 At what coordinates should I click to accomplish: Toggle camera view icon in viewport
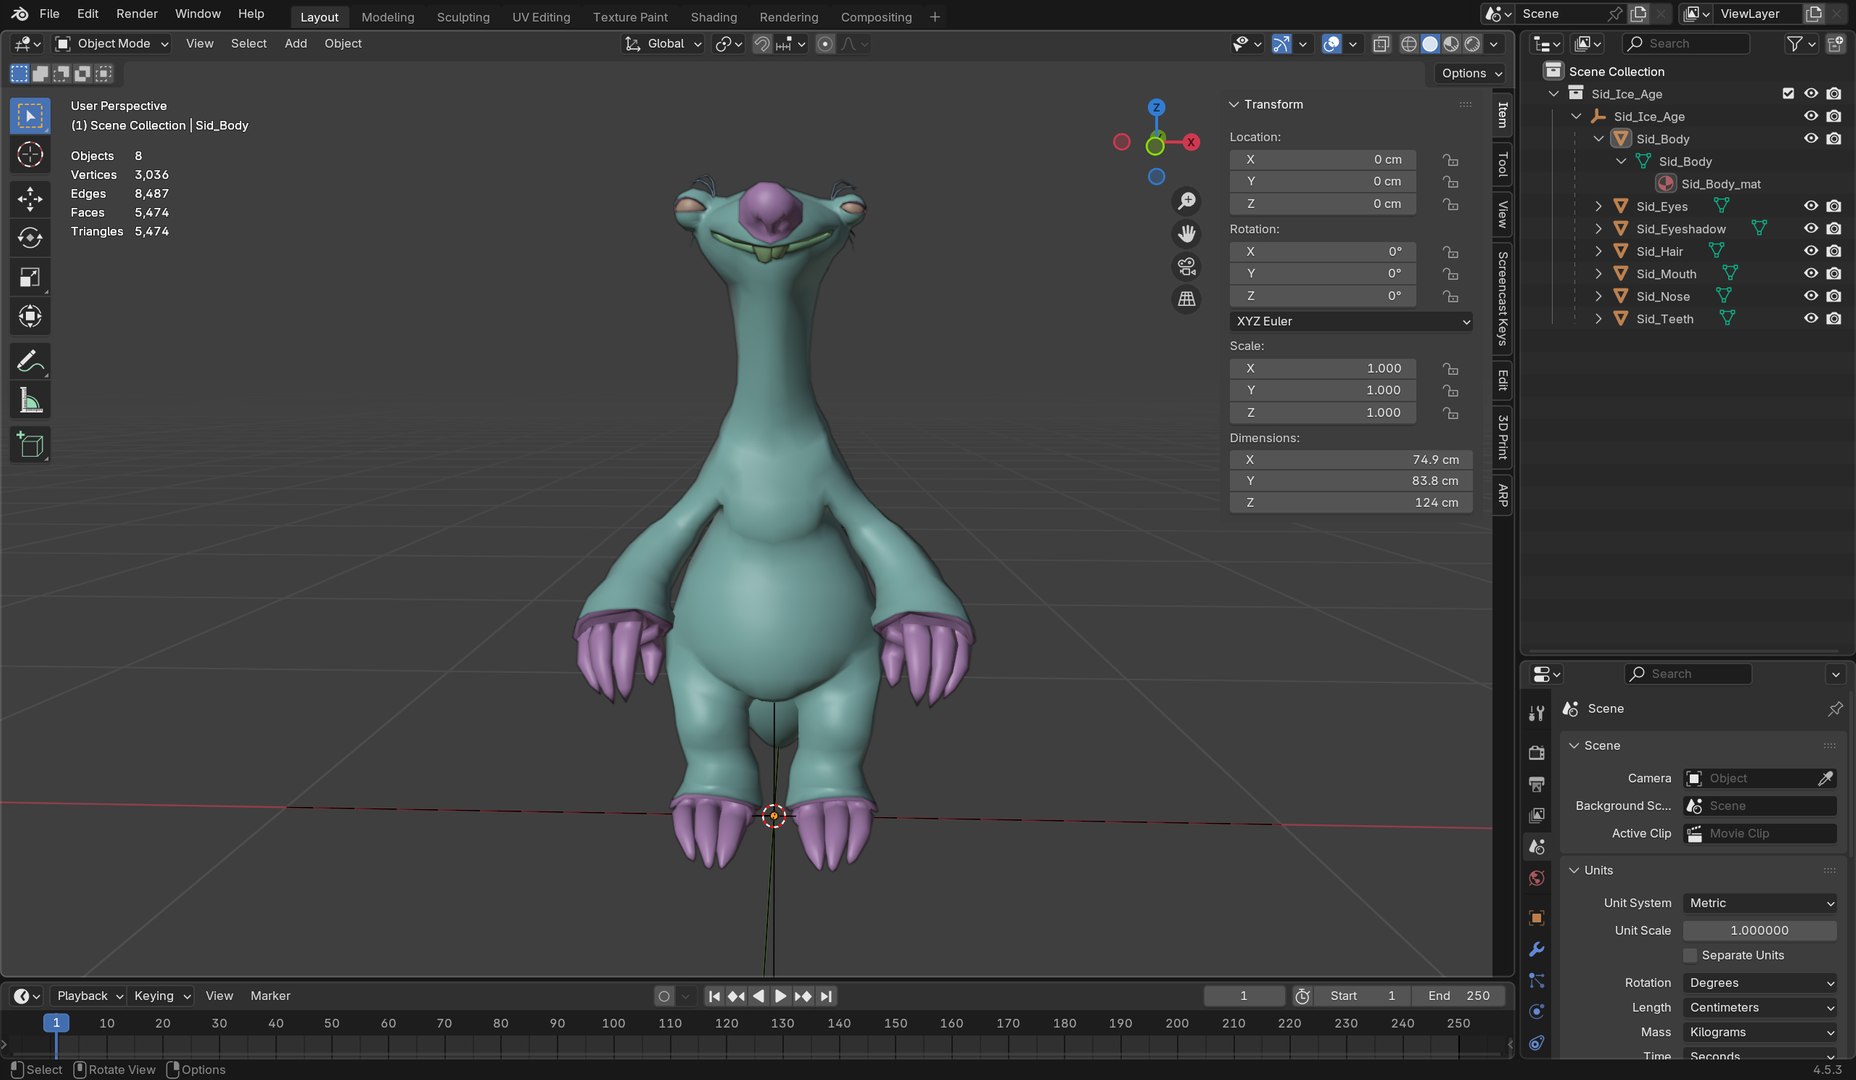(1186, 266)
